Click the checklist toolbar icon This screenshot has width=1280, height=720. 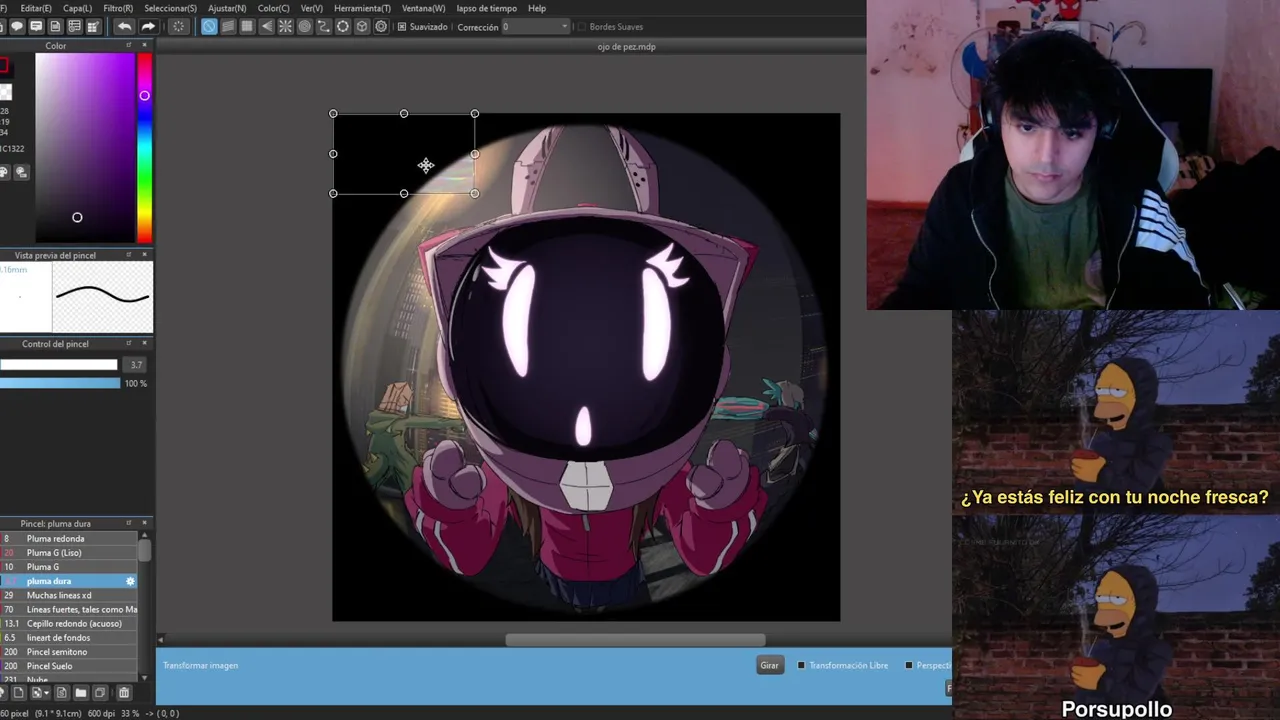pyautogui.click(x=94, y=27)
